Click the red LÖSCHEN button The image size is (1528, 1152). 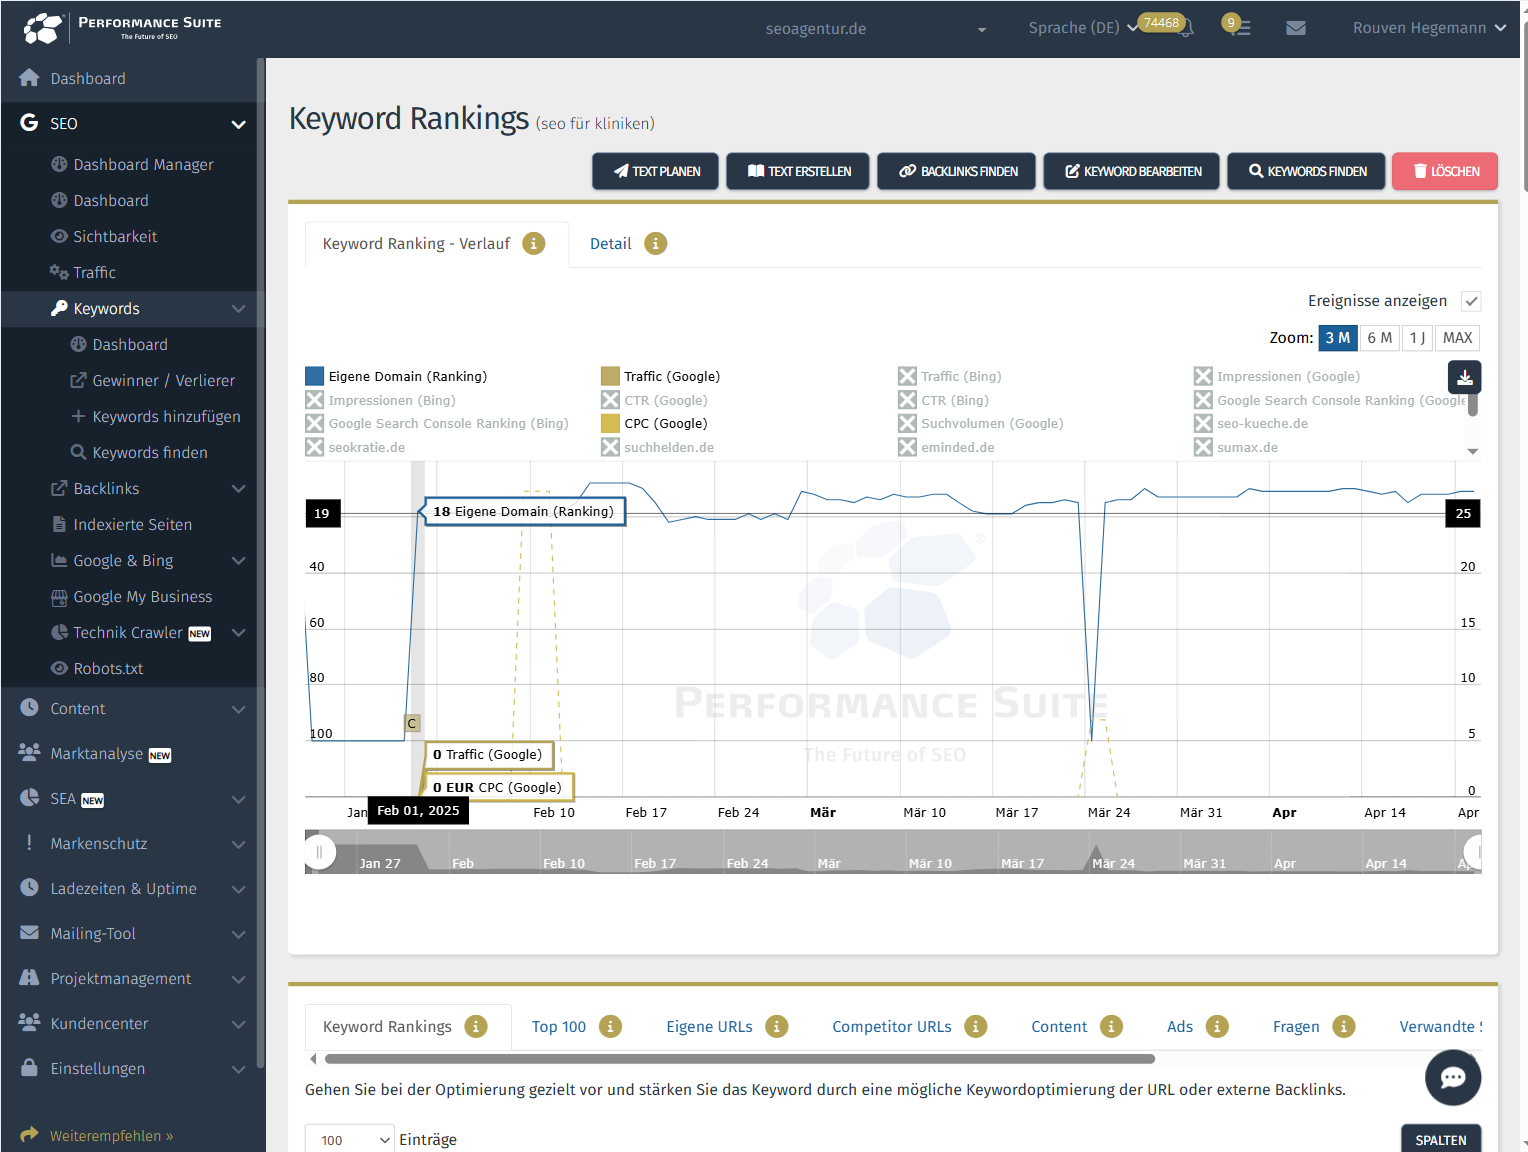click(x=1445, y=171)
